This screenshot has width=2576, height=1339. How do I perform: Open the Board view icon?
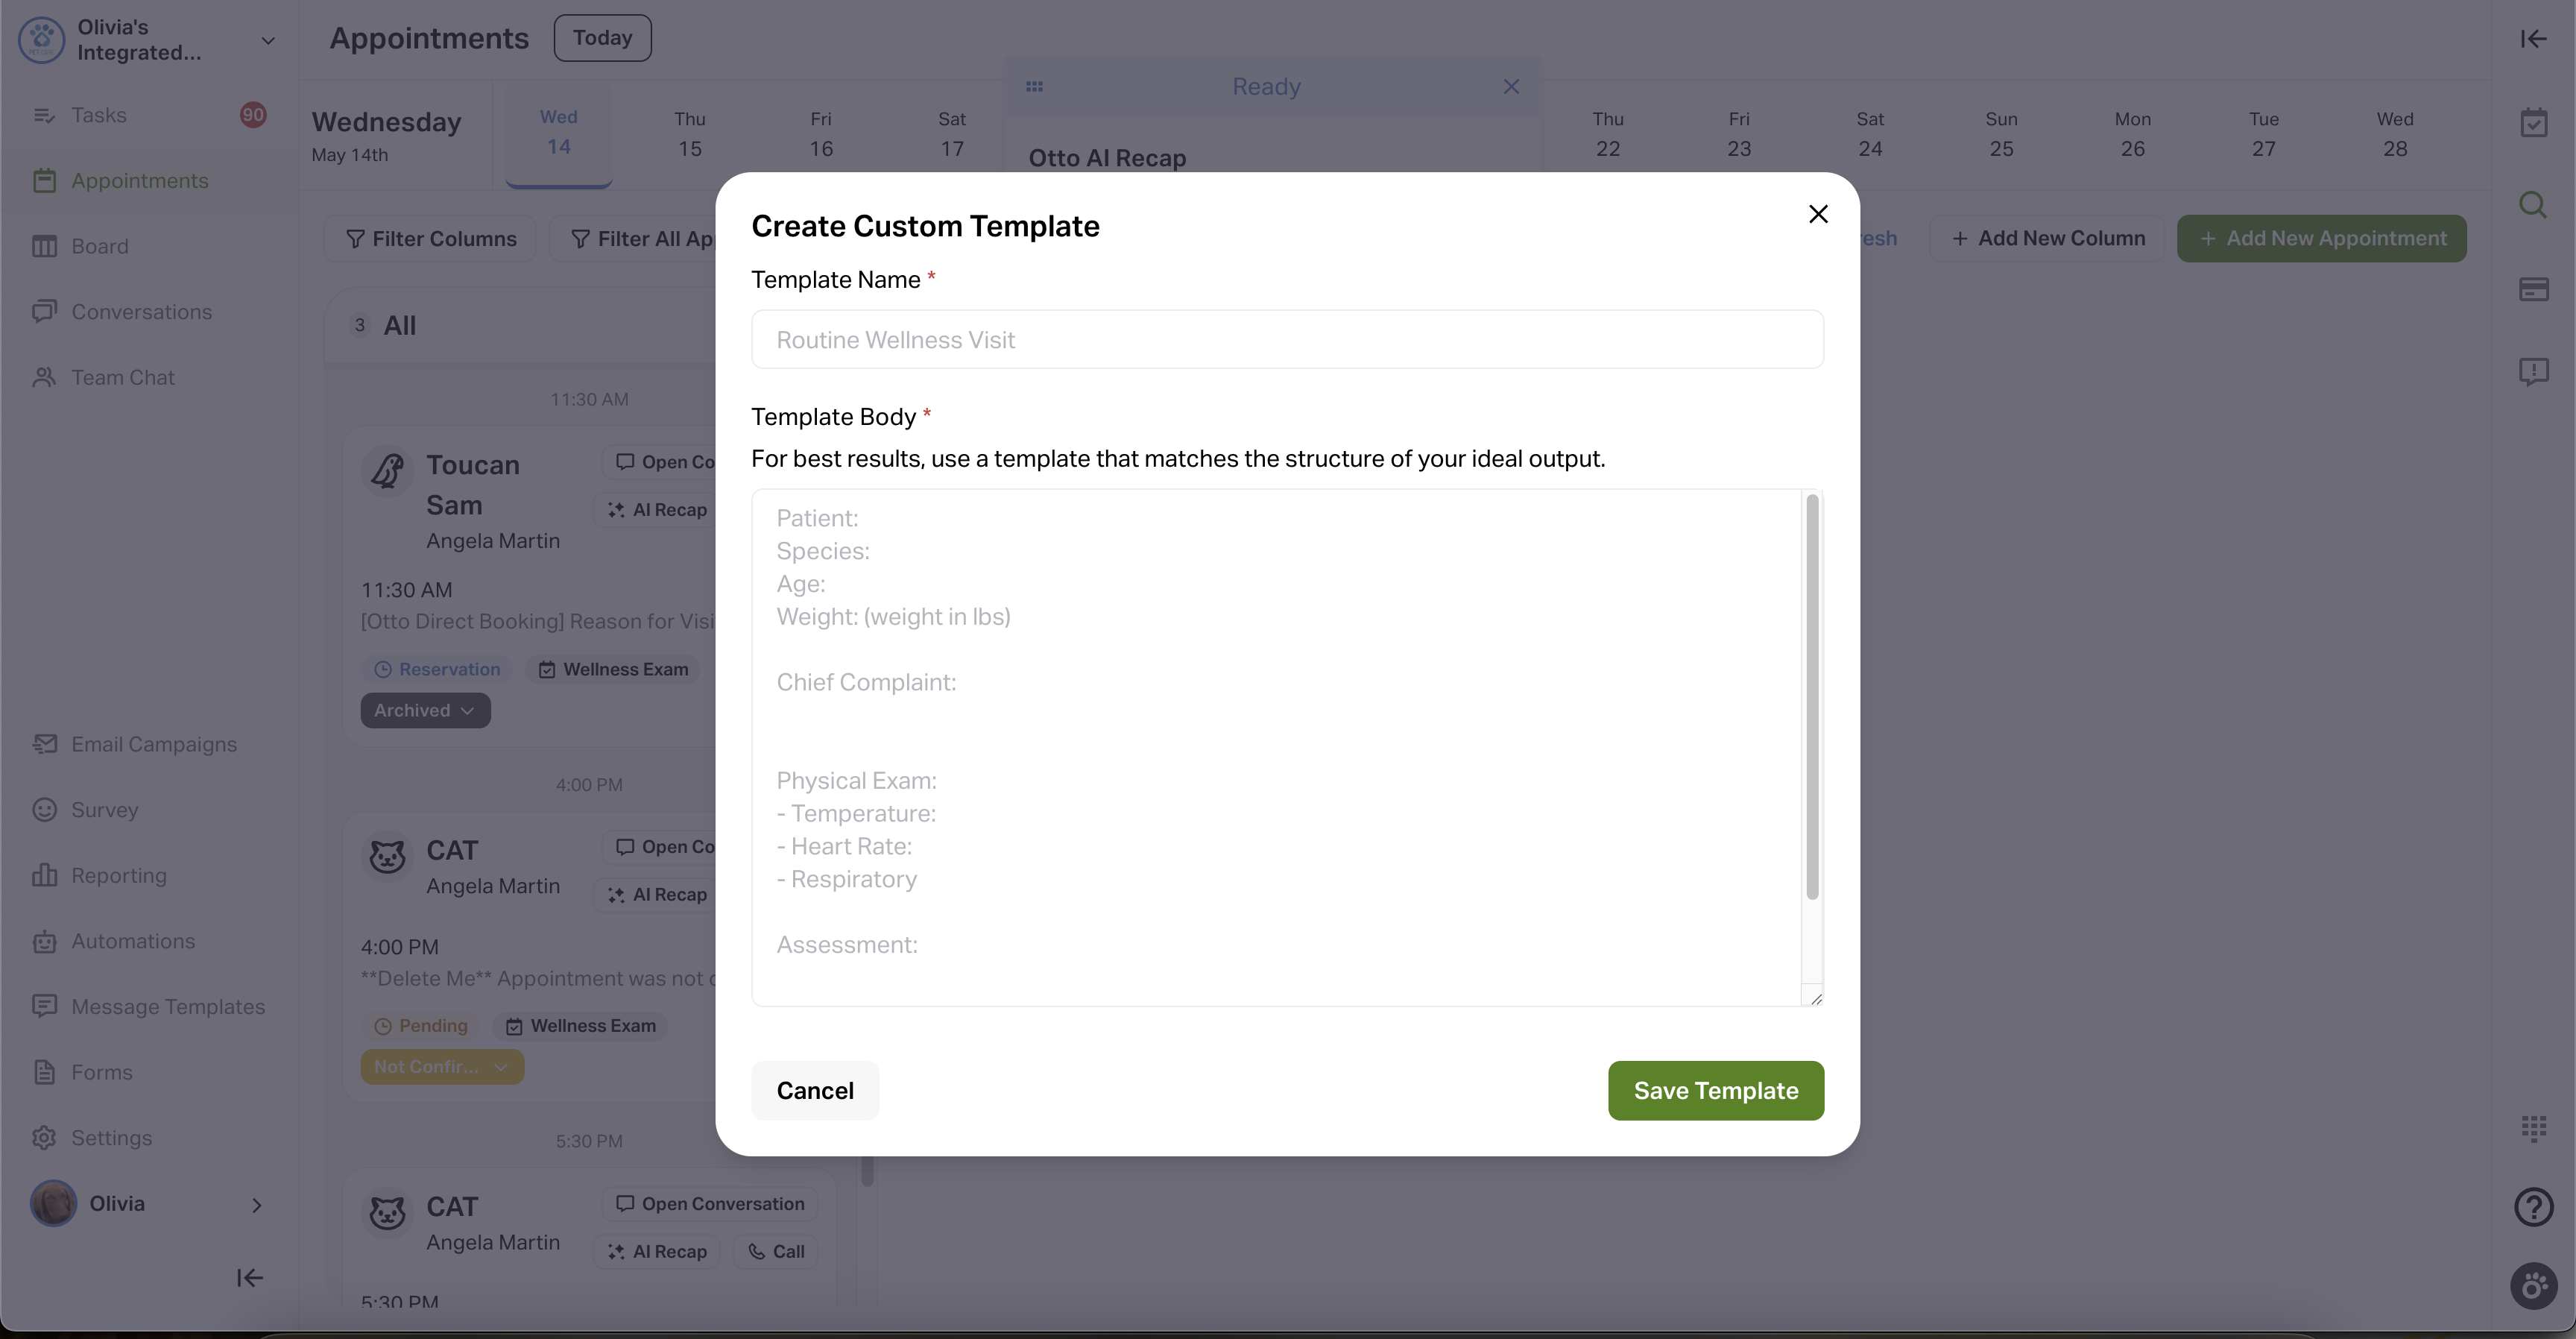click(44, 246)
